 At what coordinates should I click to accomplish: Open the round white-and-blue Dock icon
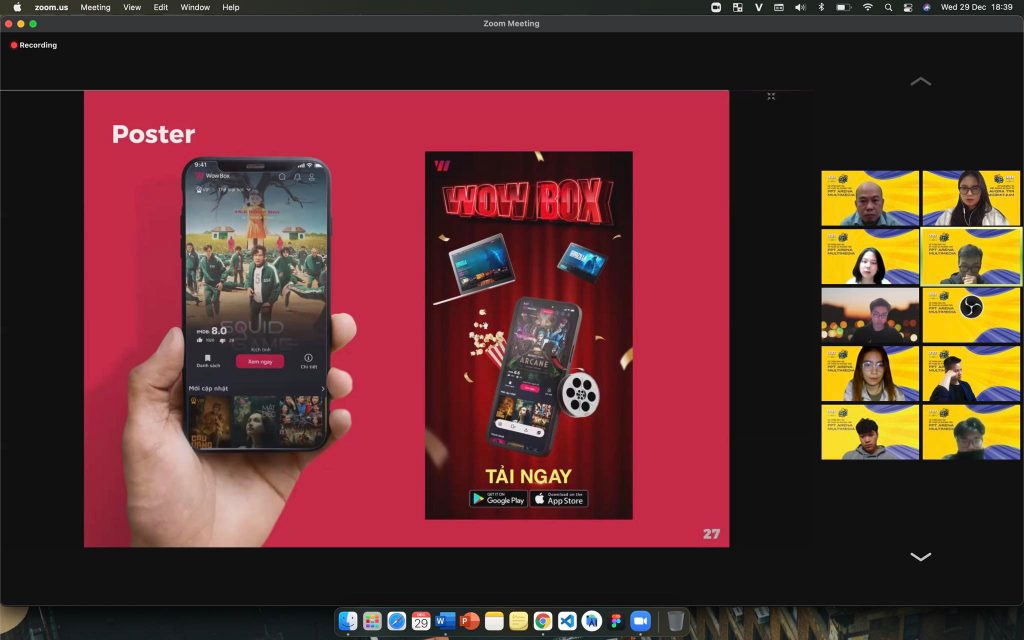point(592,621)
